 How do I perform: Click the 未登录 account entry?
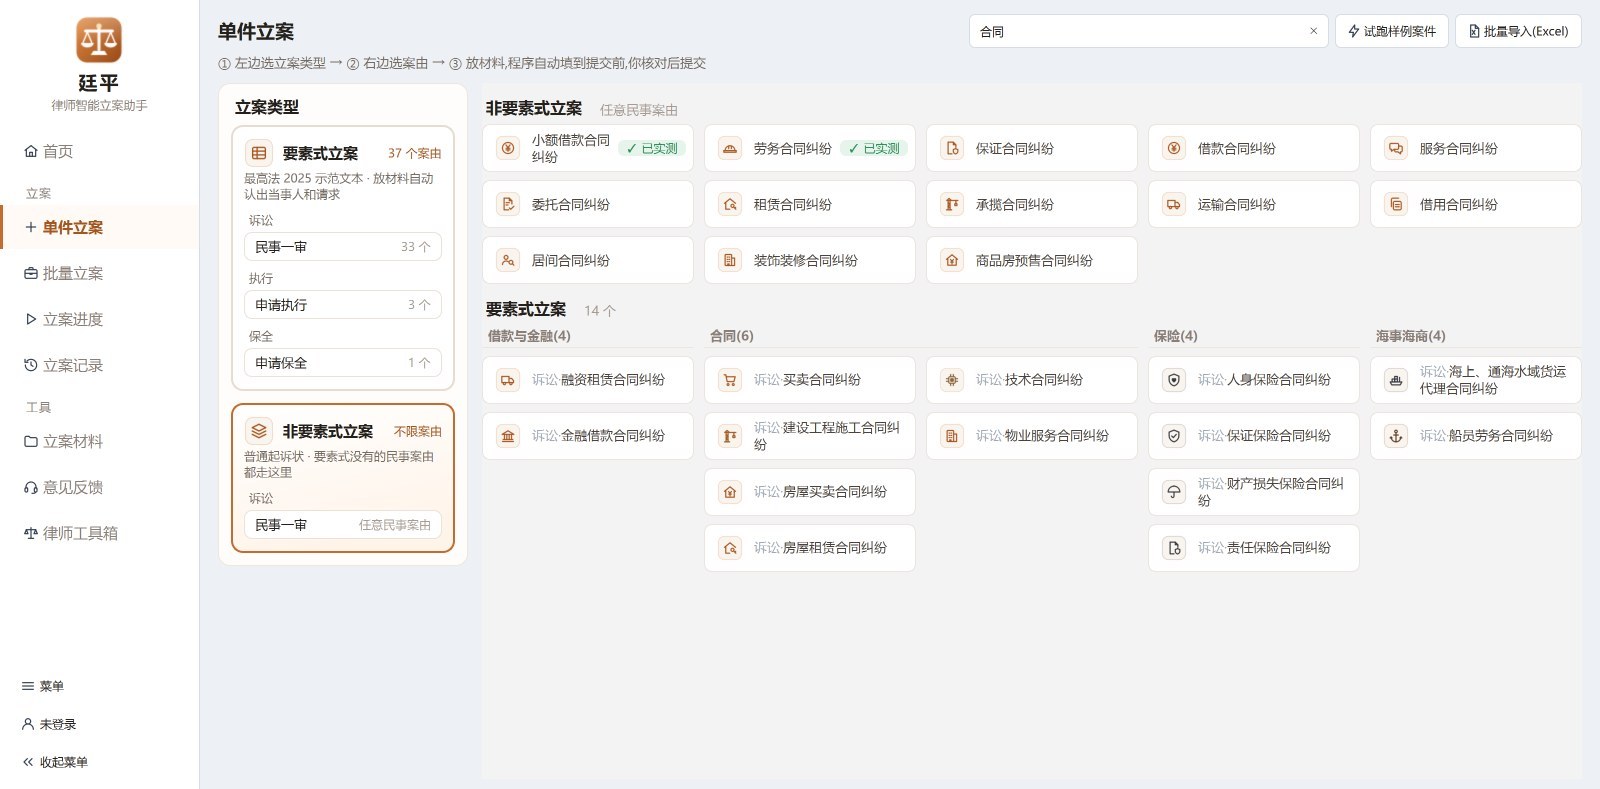tap(49, 724)
